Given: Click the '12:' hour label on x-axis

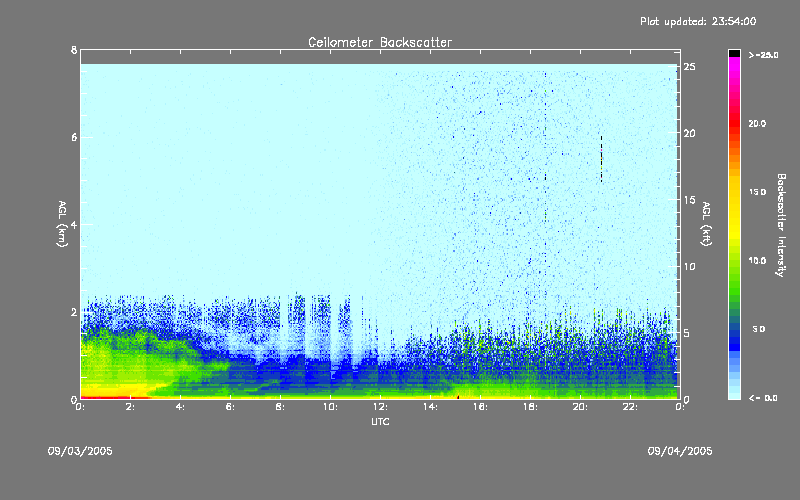Looking at the screenshot, I should coord(380,407).
